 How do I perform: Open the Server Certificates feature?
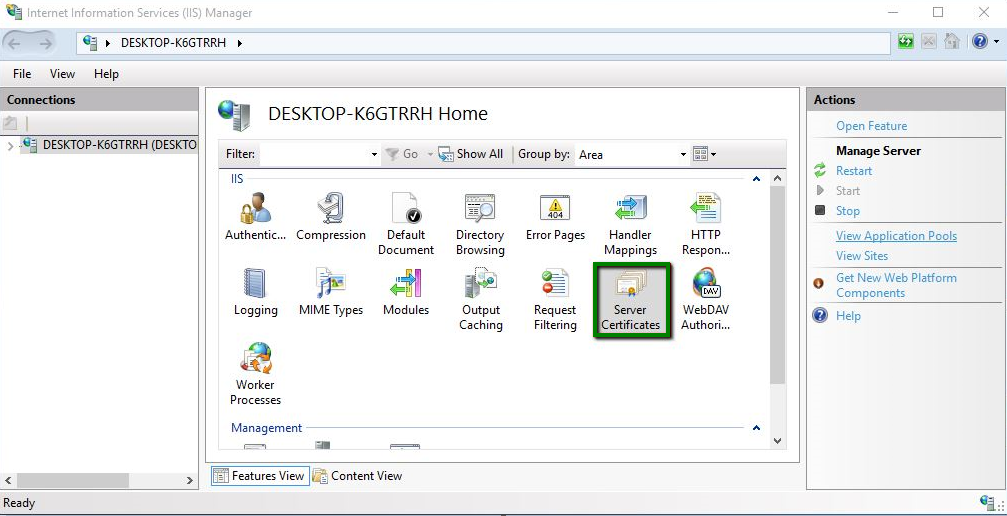630,301
